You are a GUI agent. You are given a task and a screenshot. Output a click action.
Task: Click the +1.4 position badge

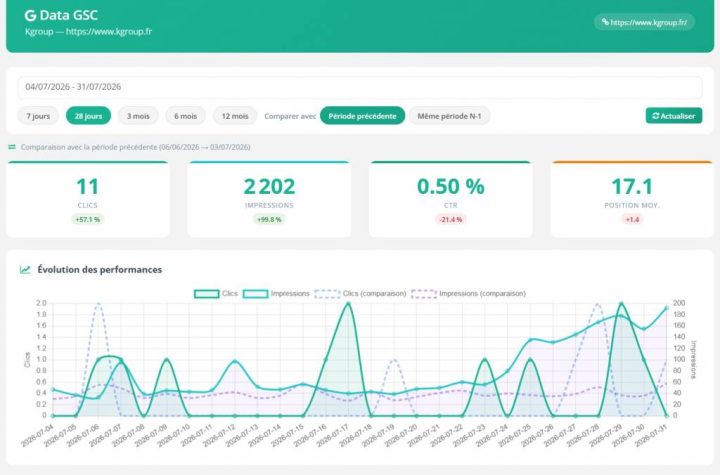[632, 220]
